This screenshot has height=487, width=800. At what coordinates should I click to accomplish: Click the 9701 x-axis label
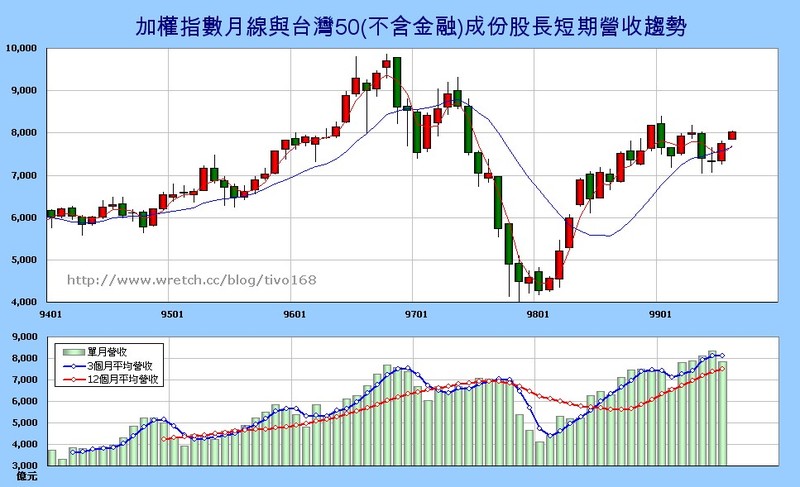click(x=416, y=314)
